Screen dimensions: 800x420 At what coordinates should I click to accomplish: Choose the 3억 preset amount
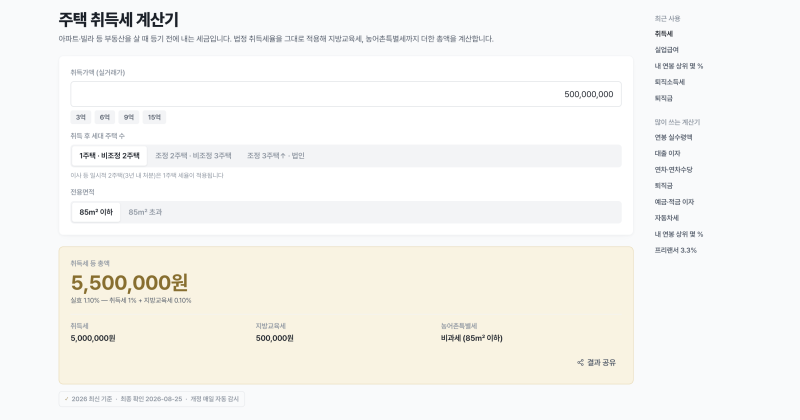click(x=81, y=117)
